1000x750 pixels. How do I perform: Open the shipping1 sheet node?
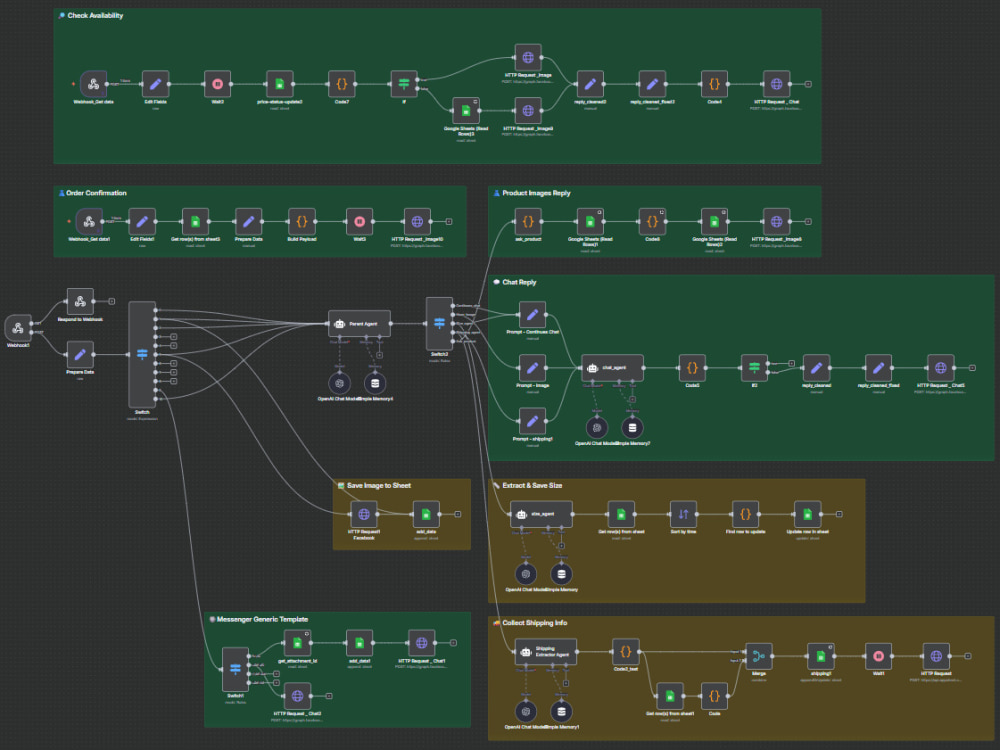pos(821,656)
